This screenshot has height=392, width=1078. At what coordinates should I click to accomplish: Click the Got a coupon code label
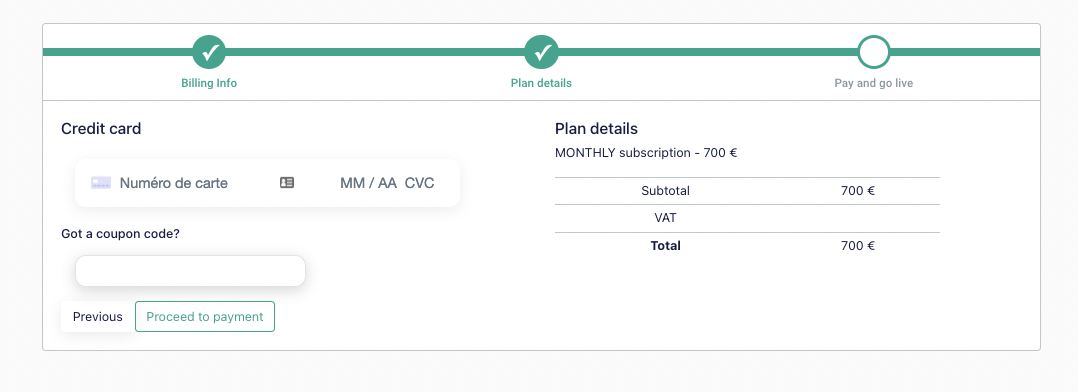tap(120, 234)
